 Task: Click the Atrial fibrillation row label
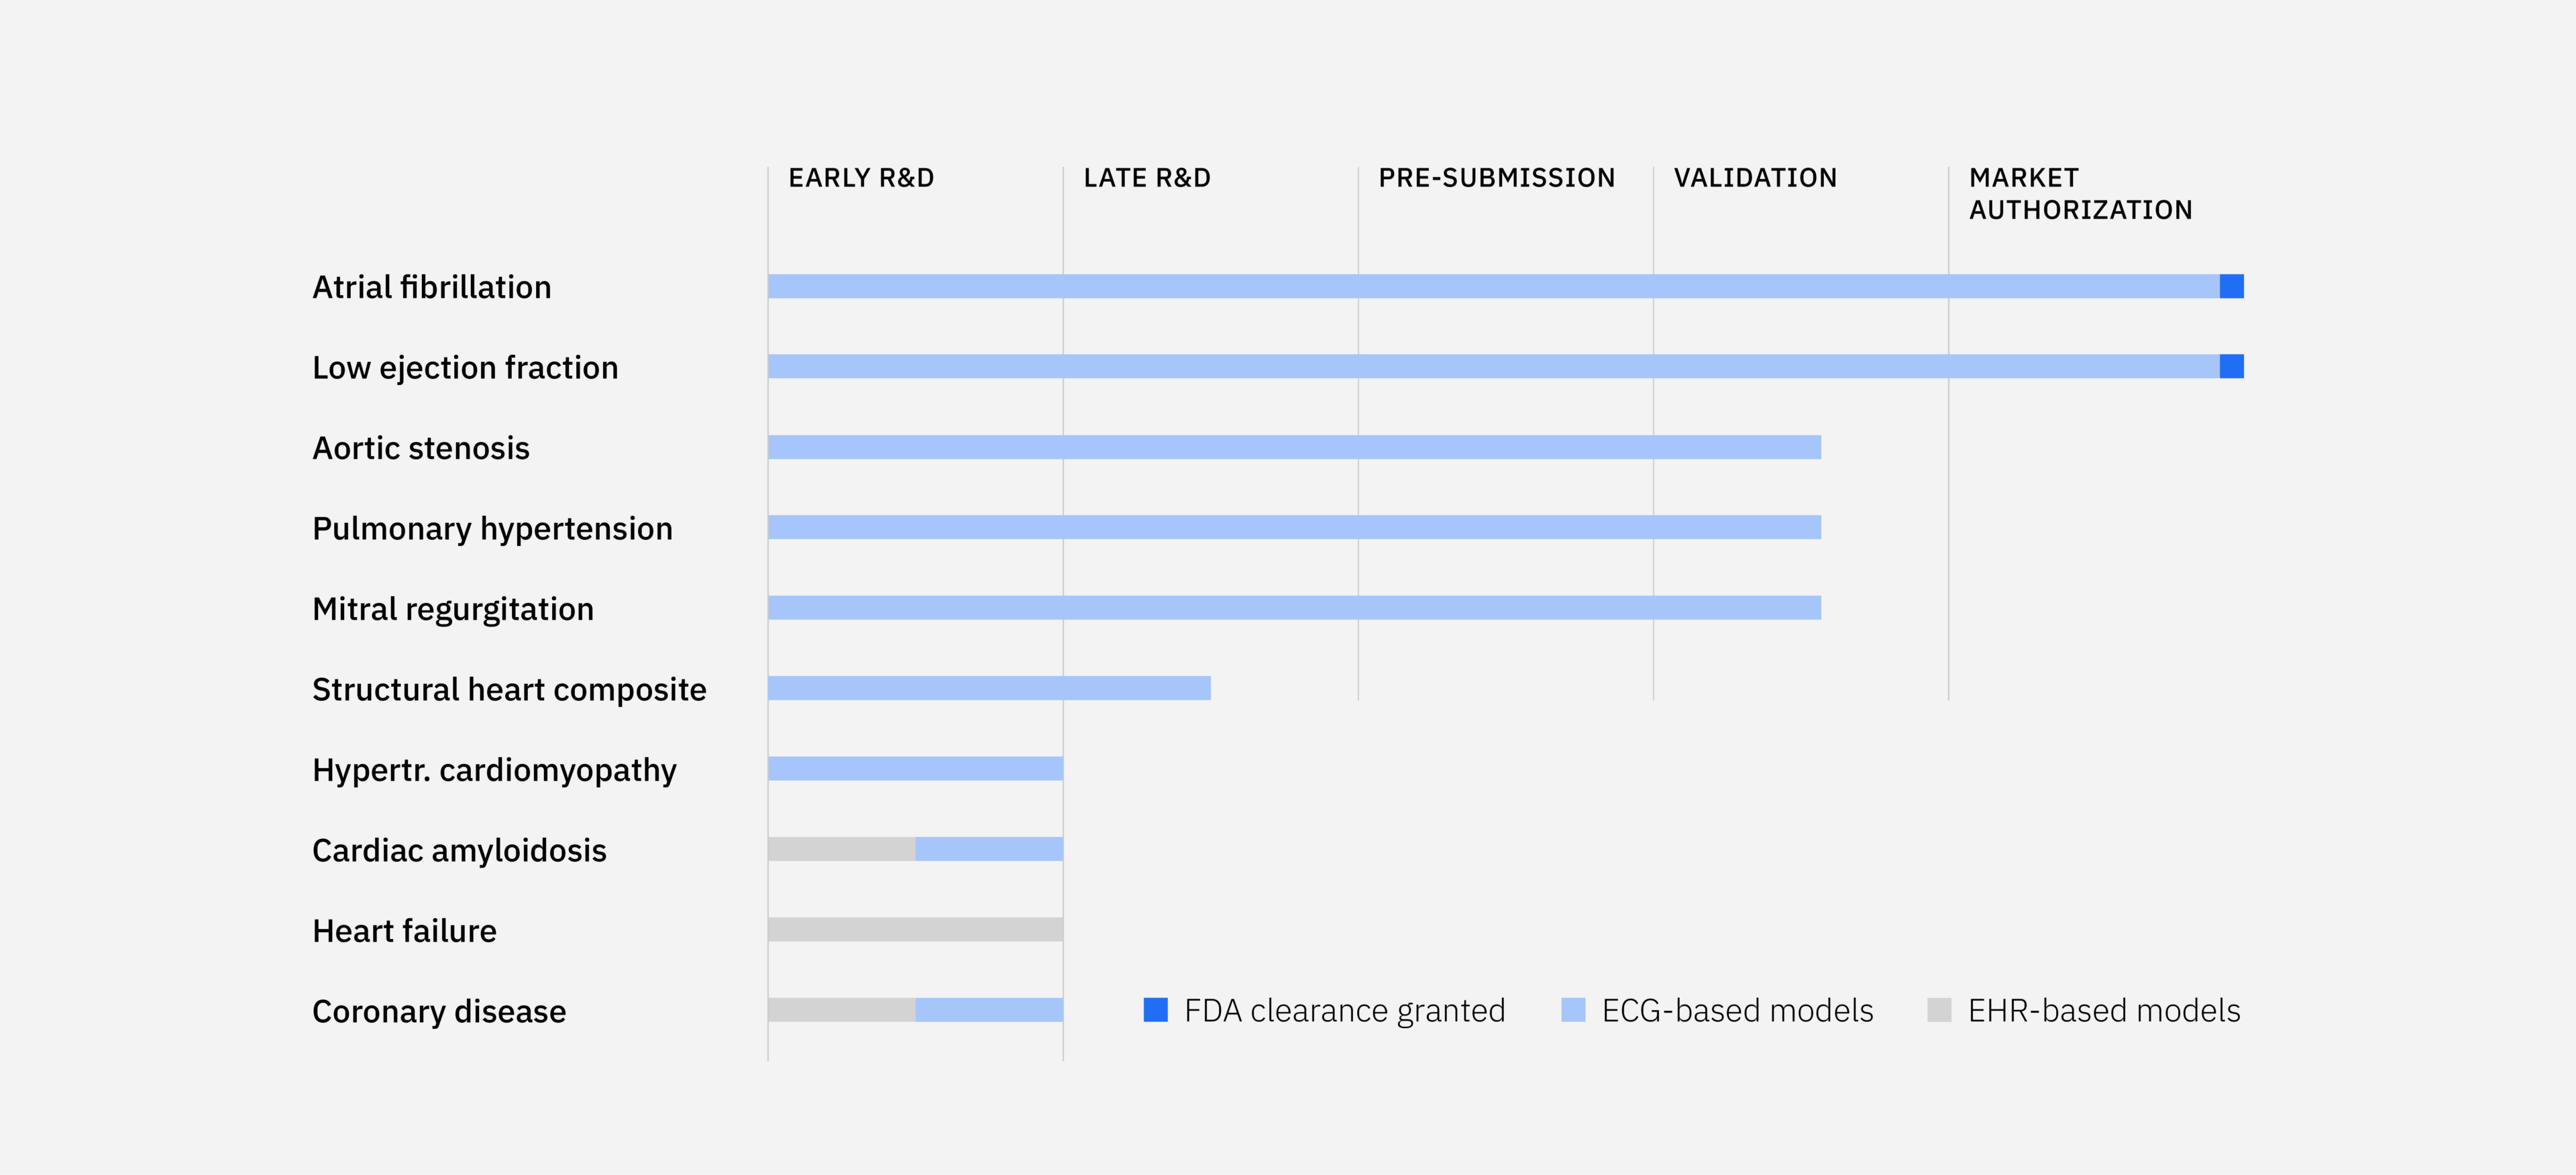click(x=431, y=288)
